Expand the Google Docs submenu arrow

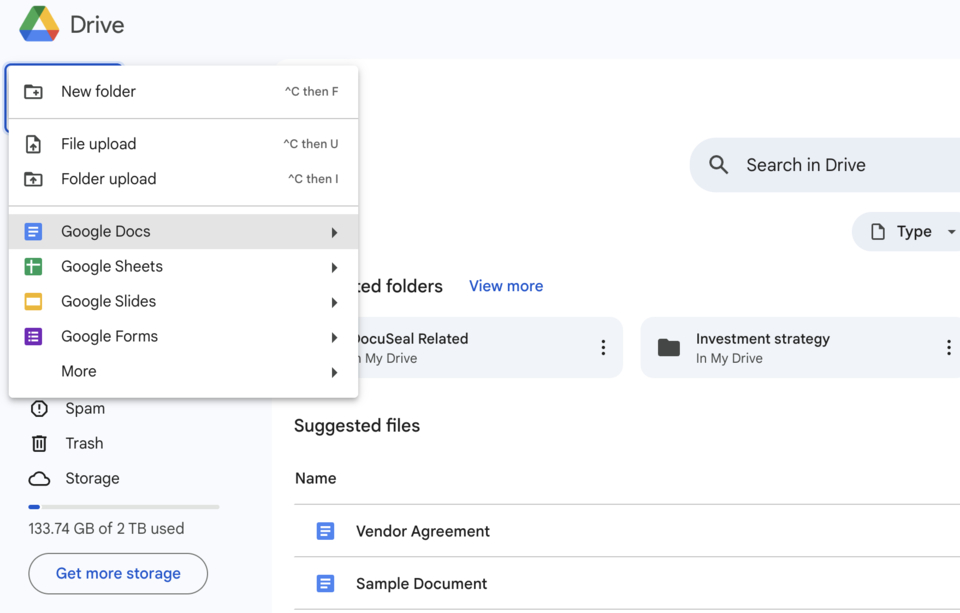tap(334, 233)
